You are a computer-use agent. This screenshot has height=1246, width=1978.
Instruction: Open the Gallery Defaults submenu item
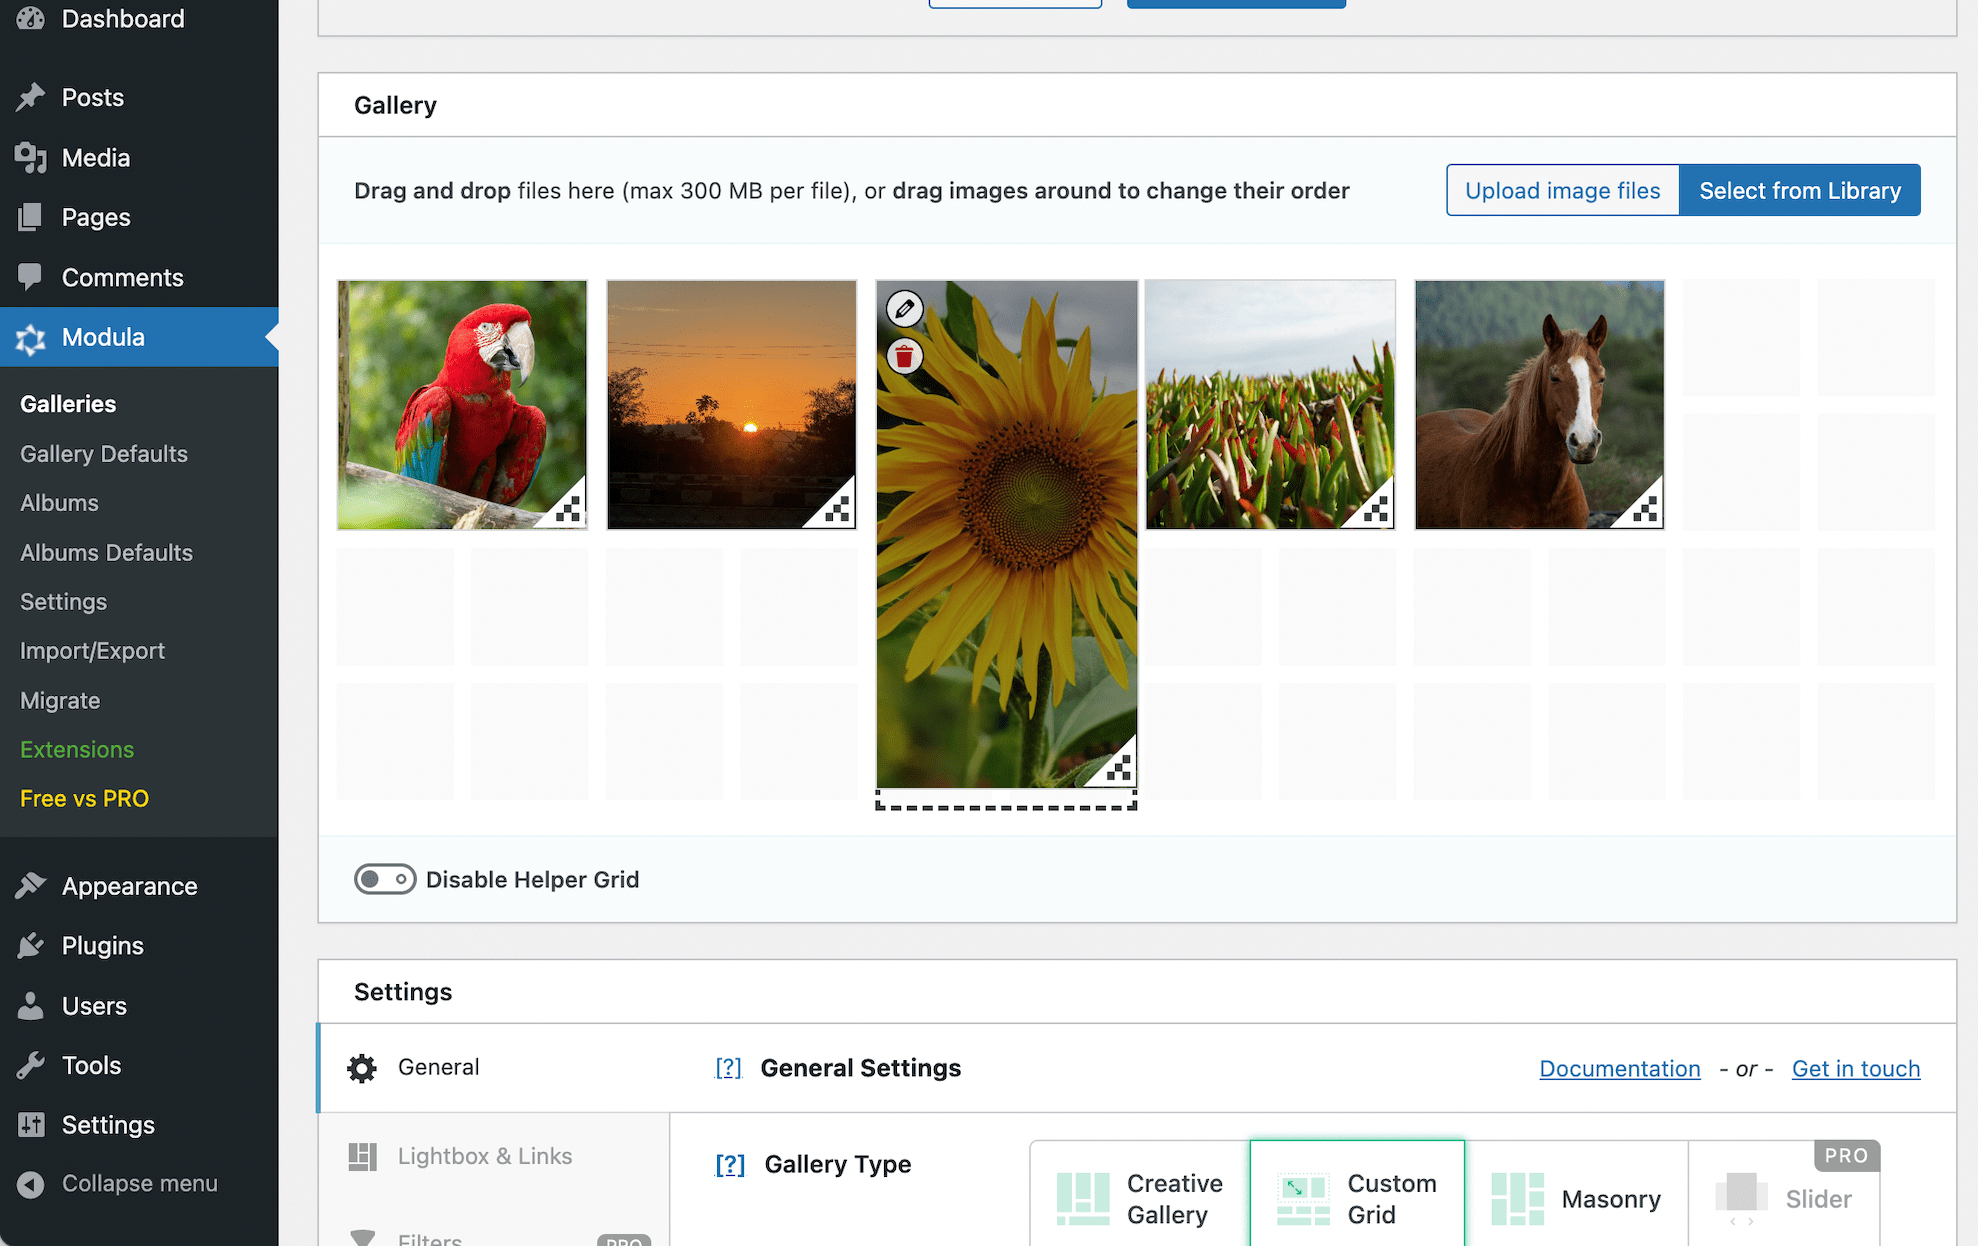[104, 454]
